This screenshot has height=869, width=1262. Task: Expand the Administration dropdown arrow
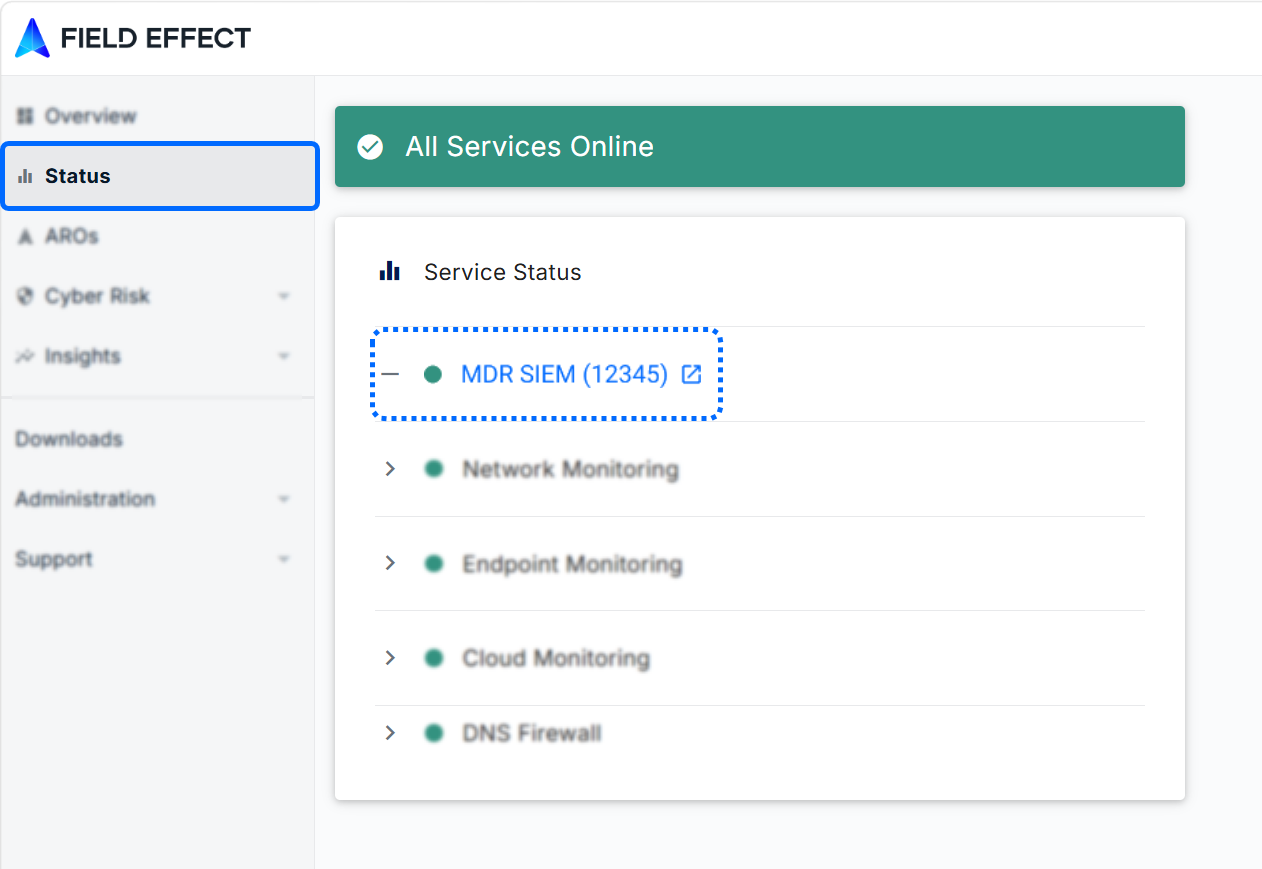[x=284, y=499]
